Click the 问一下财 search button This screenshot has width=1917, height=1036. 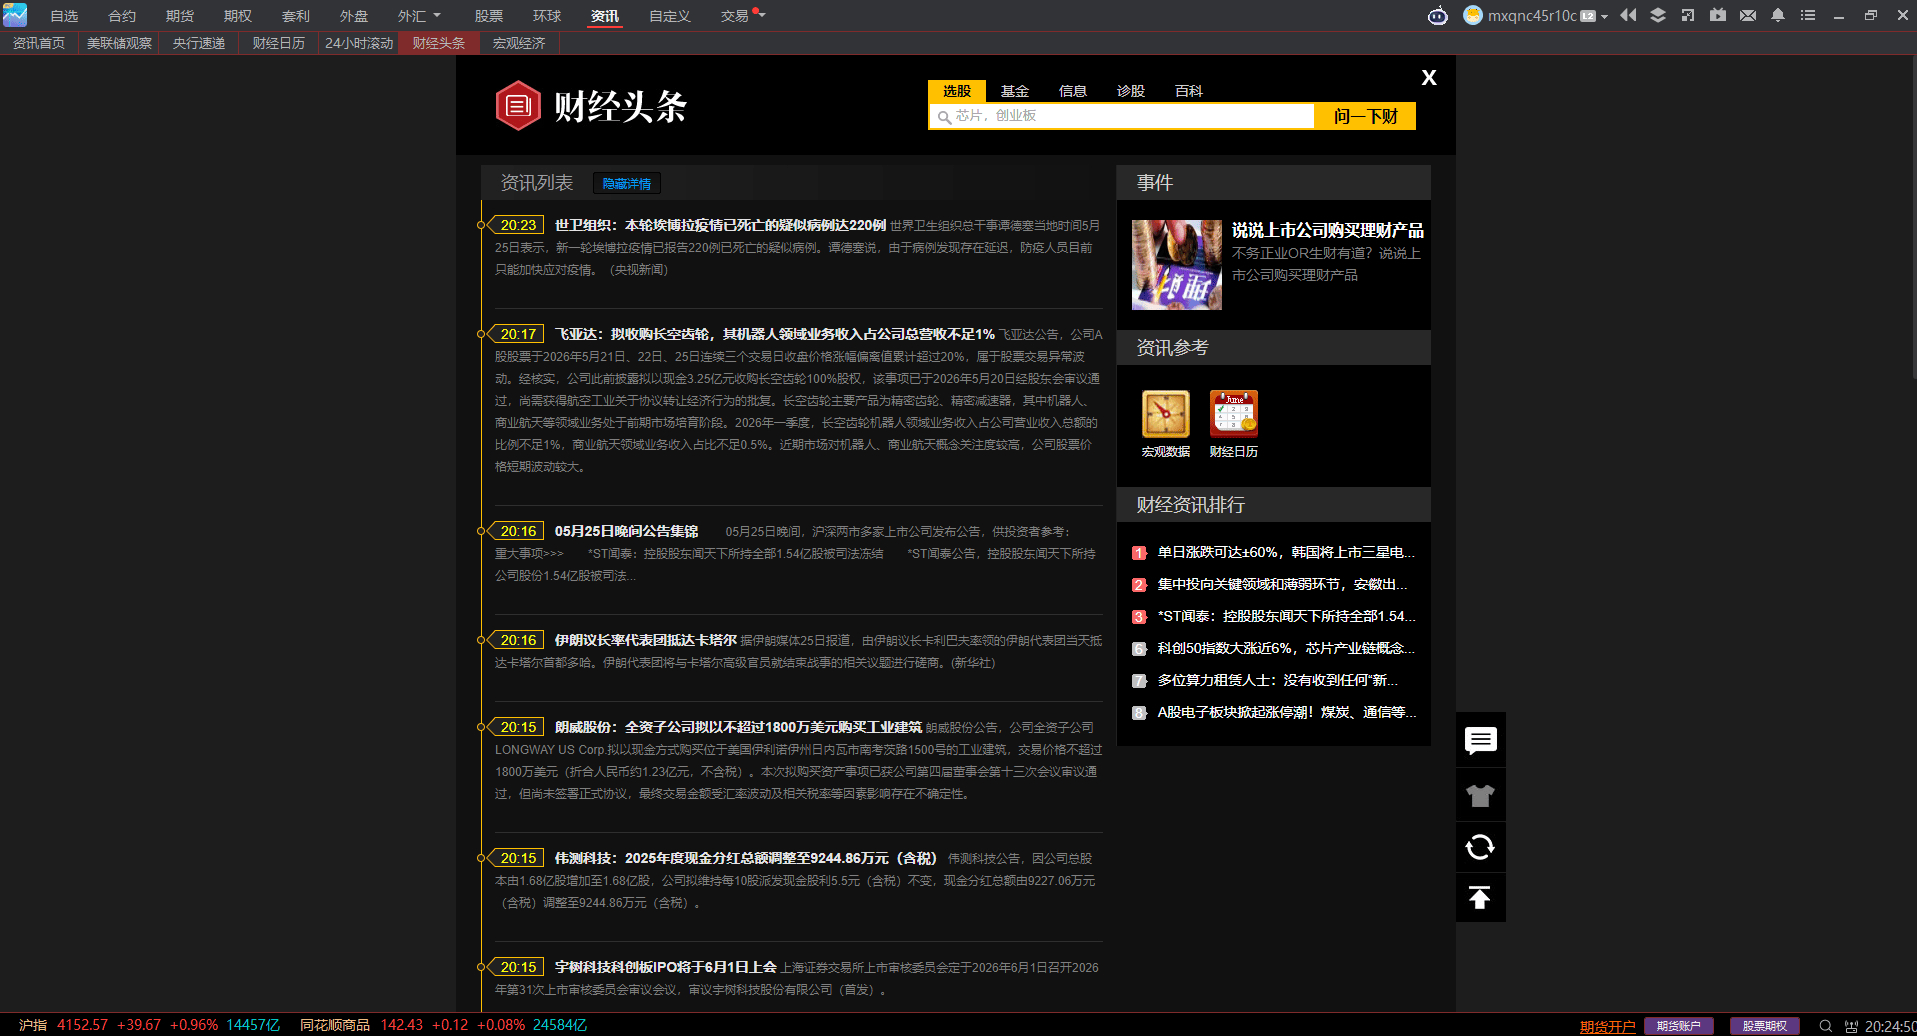point(1365,116)
